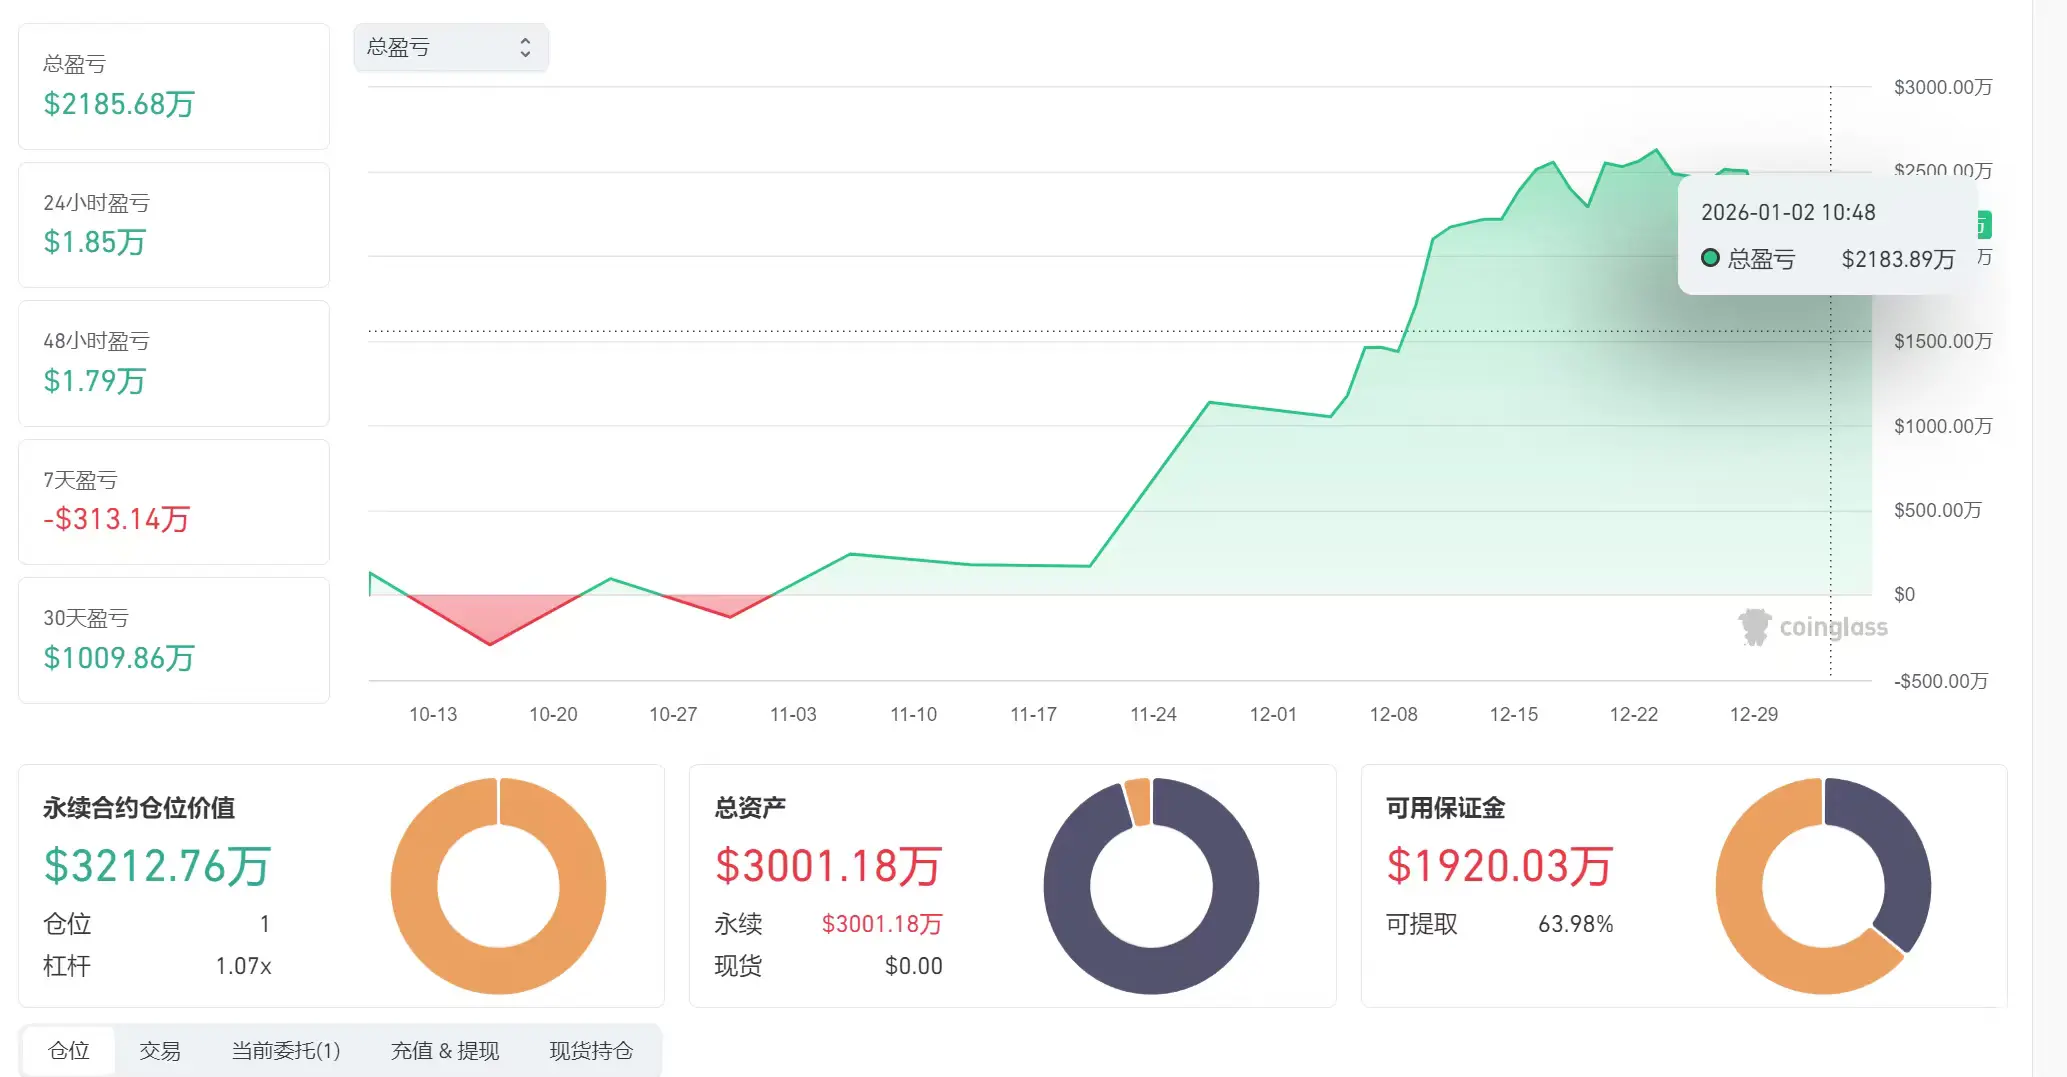Image resolution: width=2067 pixels, height=1077 pixels.
Task: Select the 48小时盈亏 label
Action: click(x=96, y=341)
